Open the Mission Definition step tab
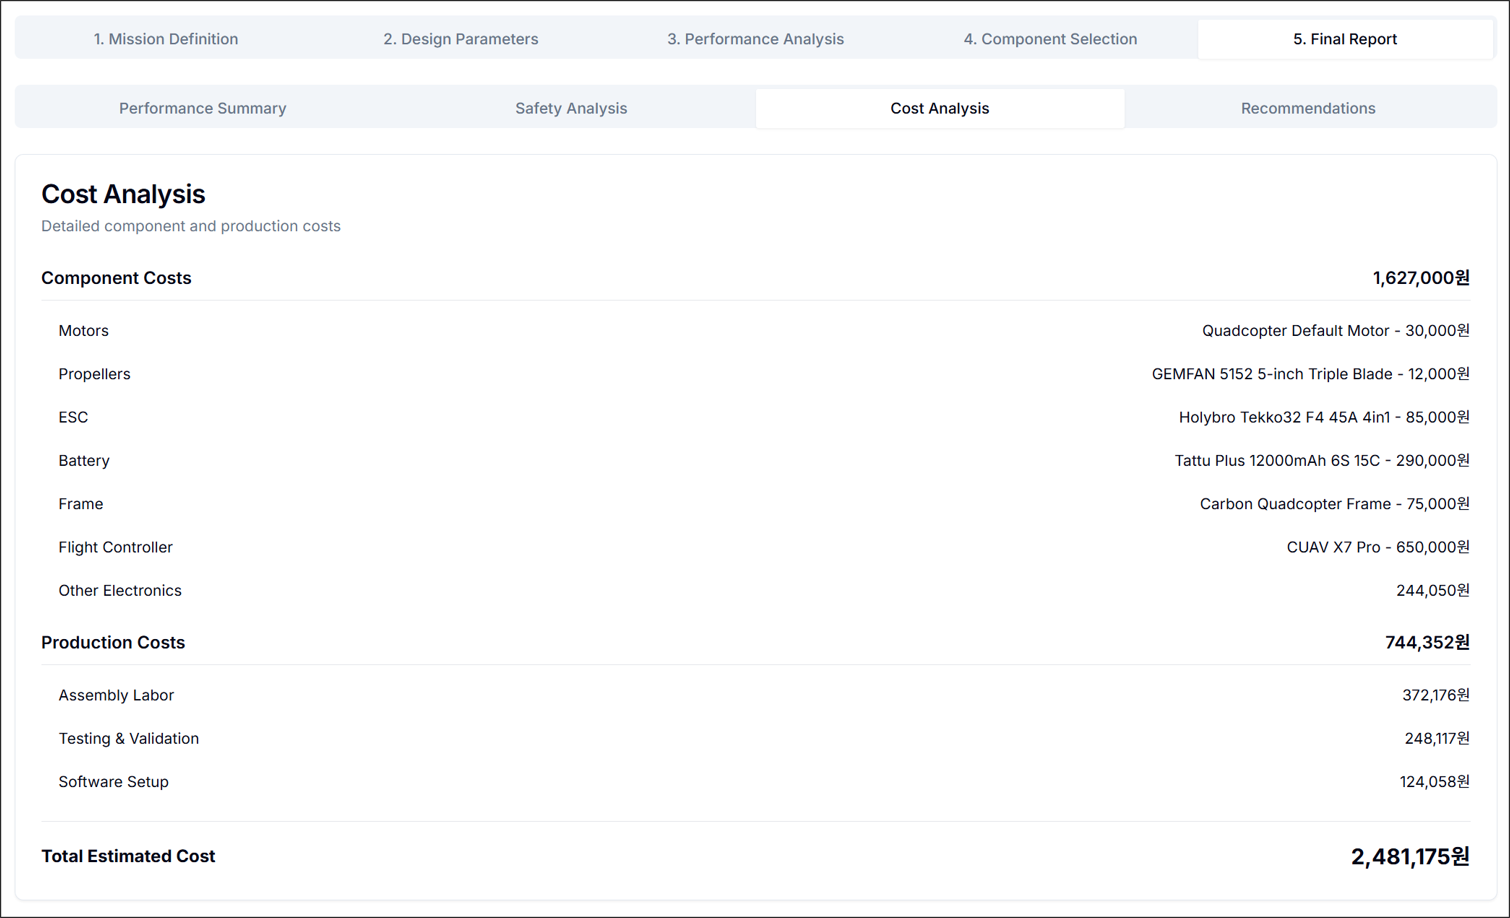The image size is (1510, 918). tap(166, 39)
